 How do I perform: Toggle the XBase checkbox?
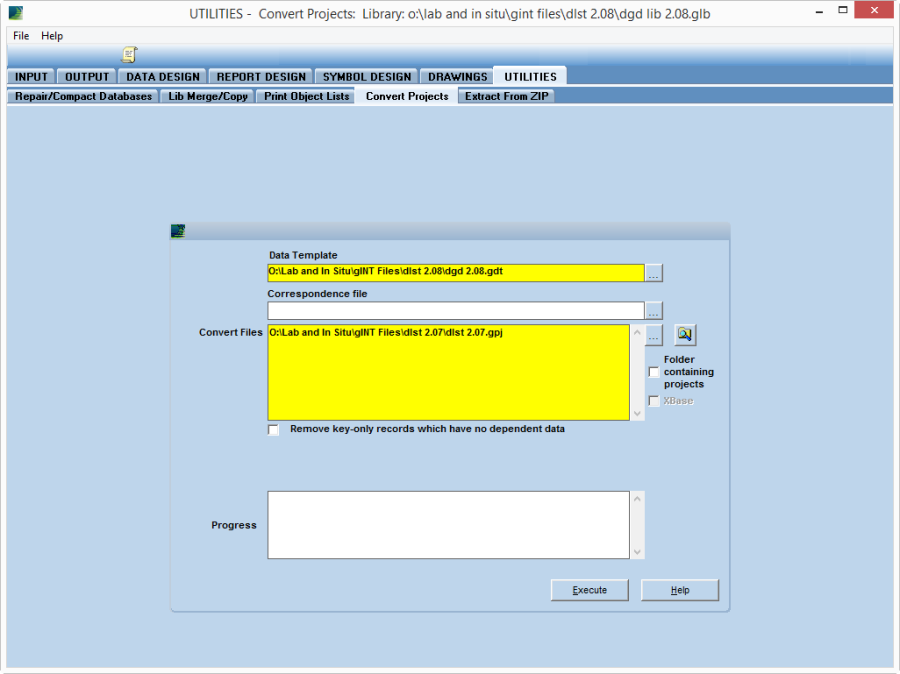pos(654,401)
